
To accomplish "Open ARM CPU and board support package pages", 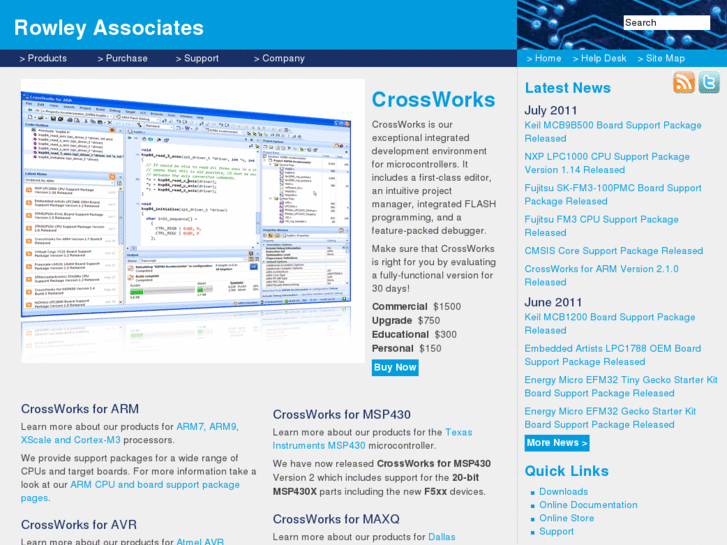I will pos(130,491).
